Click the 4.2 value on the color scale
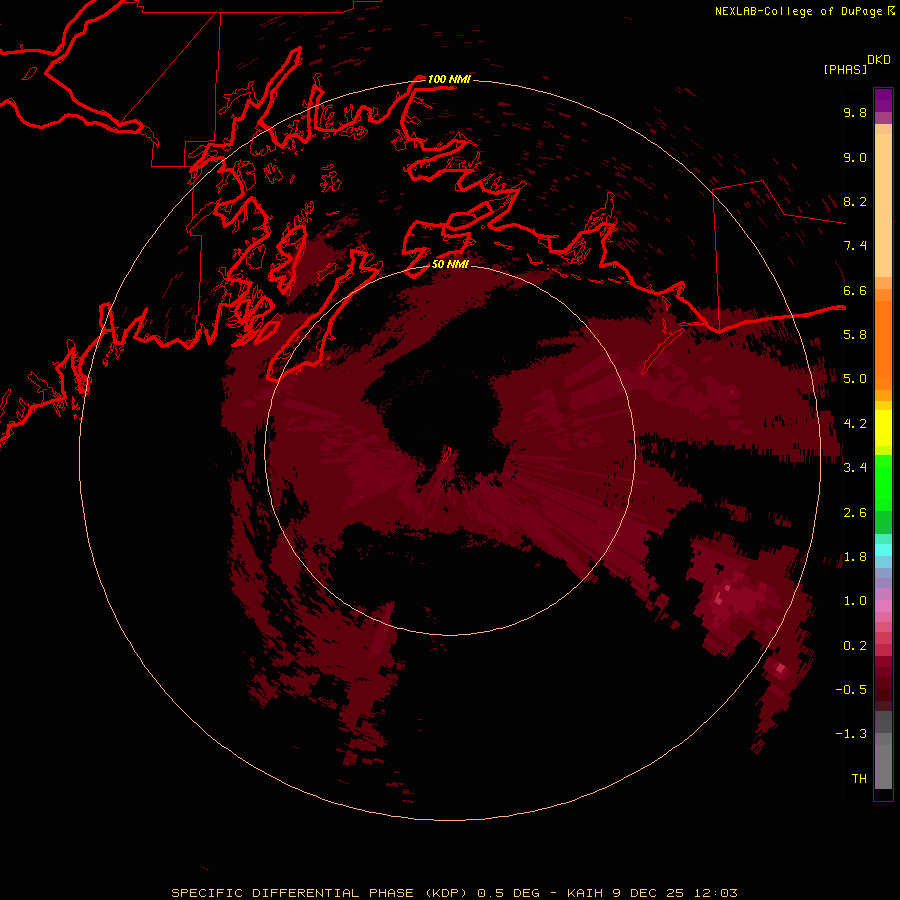 coord(855,423)
